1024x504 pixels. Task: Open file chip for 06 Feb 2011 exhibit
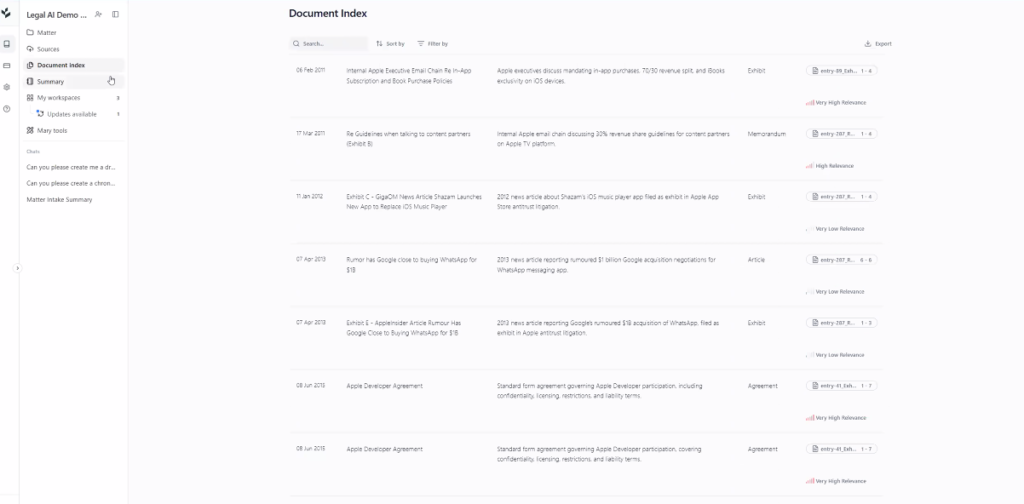pos(841,71)
